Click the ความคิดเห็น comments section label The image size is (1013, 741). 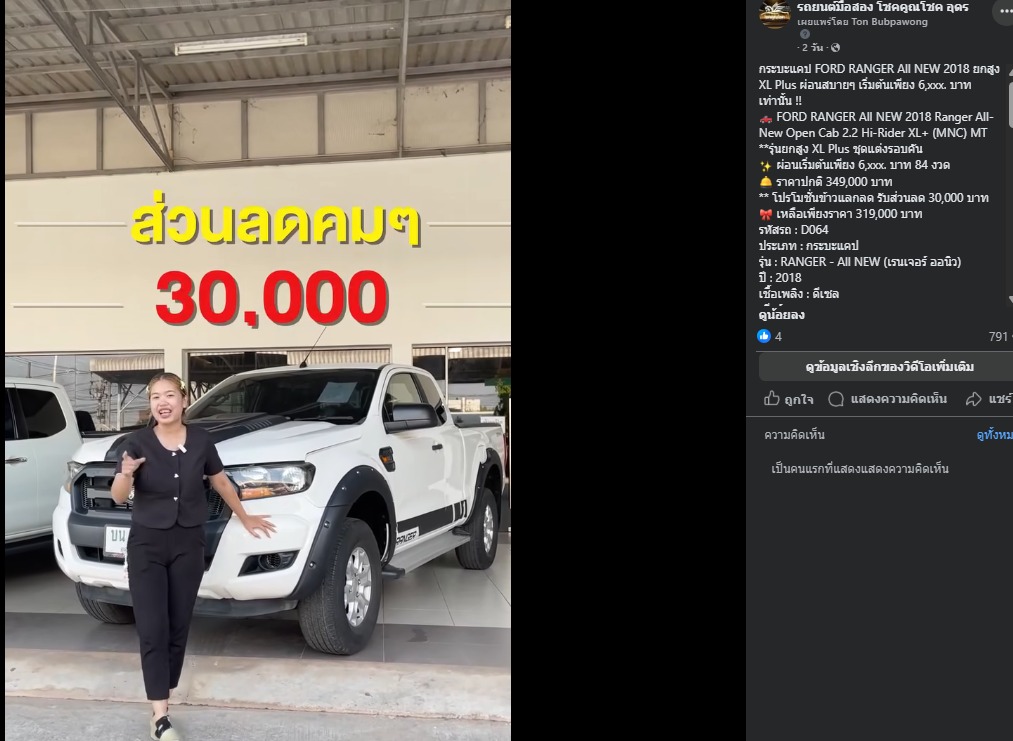point(794,435)
